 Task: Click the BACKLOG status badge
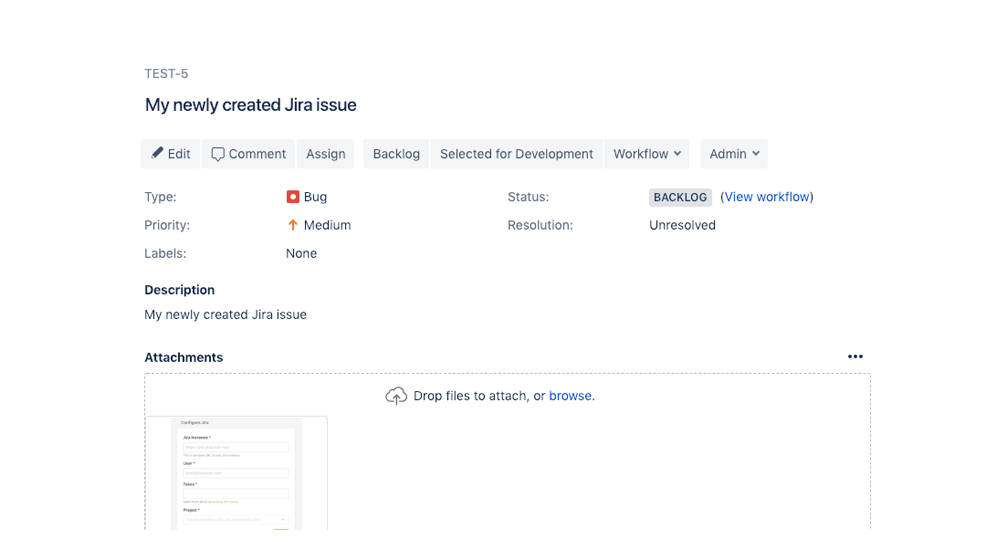[680, 197]
